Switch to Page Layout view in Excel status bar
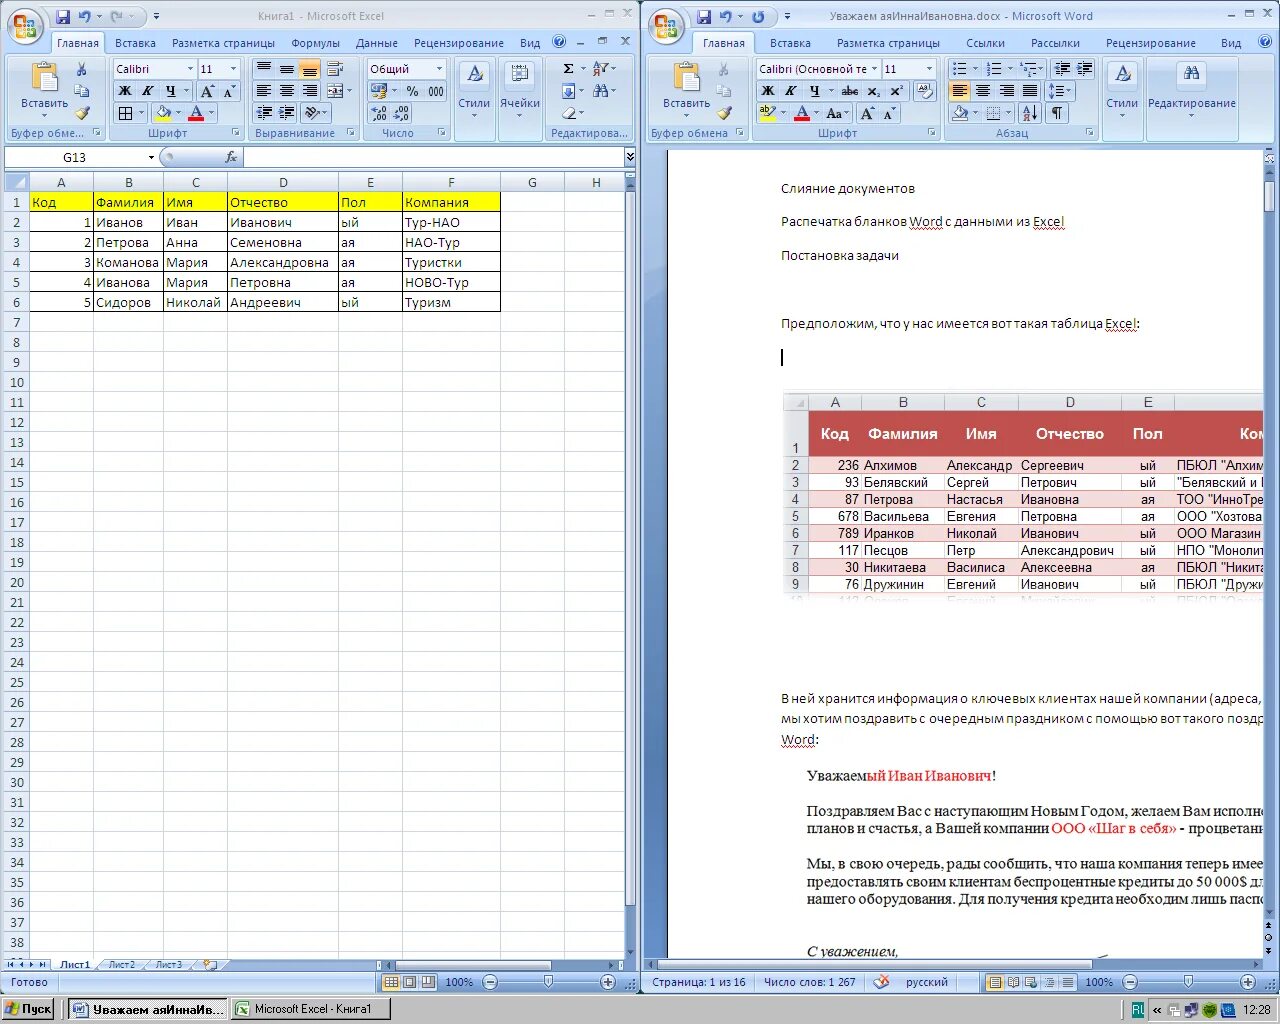 point(410,982)
